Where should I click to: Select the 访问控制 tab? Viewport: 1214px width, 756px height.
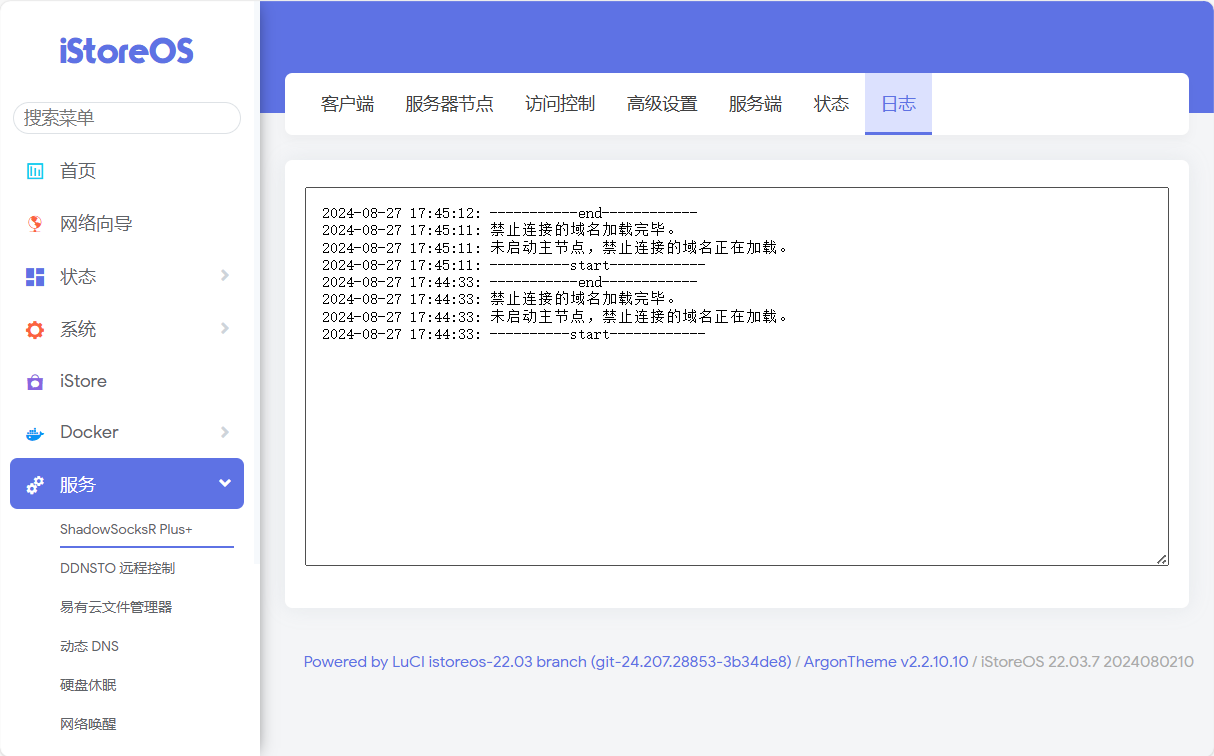tap(560, 104)
